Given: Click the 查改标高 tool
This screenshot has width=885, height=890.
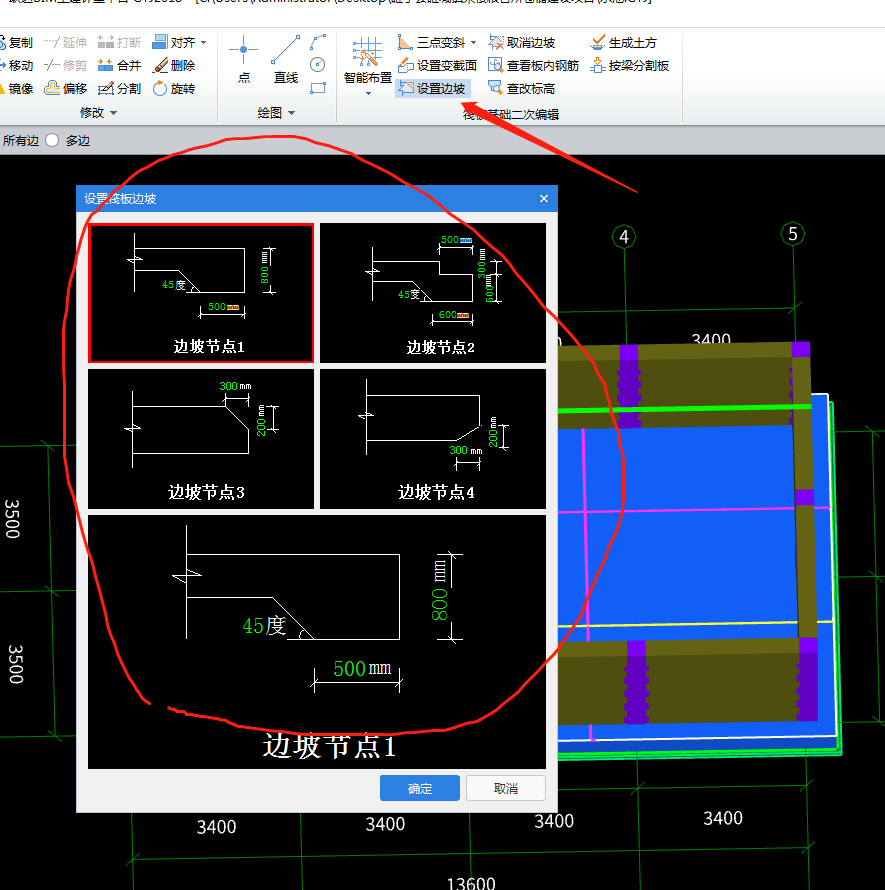Looking at the screenshot, I should coord(522,89).
